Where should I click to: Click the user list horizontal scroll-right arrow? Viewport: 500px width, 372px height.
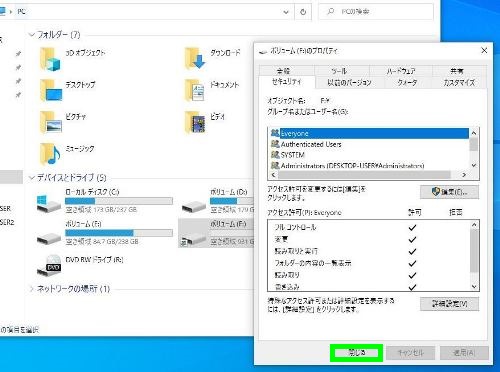click(464, 175)
